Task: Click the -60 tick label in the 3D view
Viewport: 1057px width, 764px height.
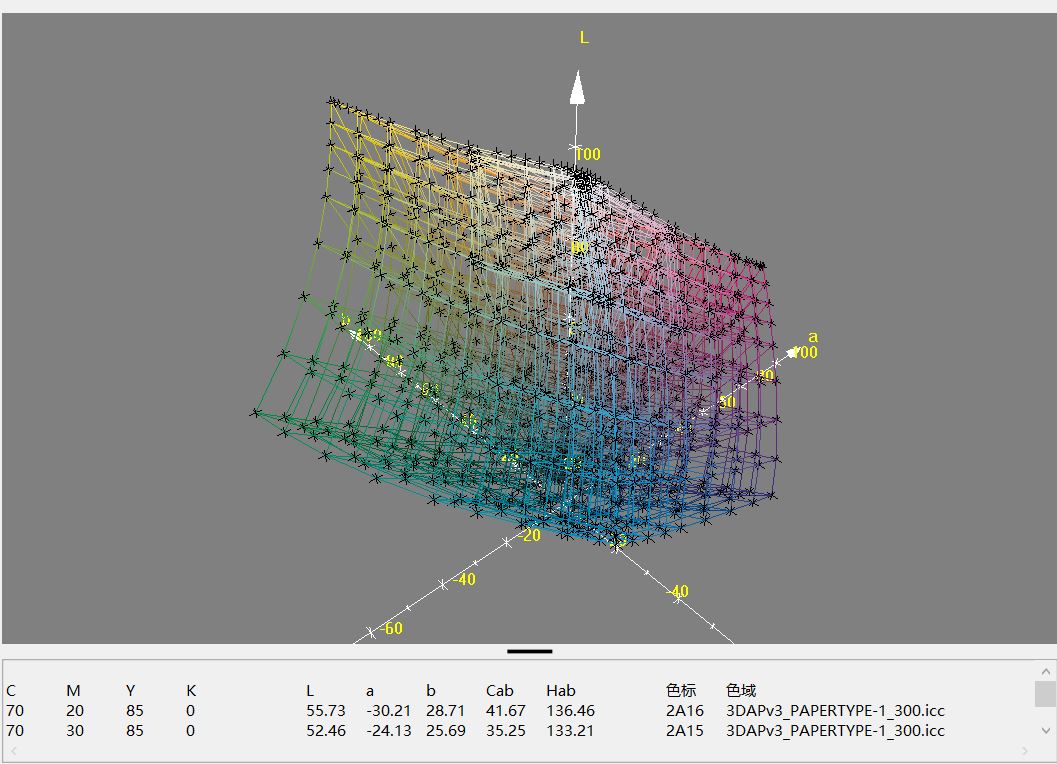Action: tap(392, 628)
